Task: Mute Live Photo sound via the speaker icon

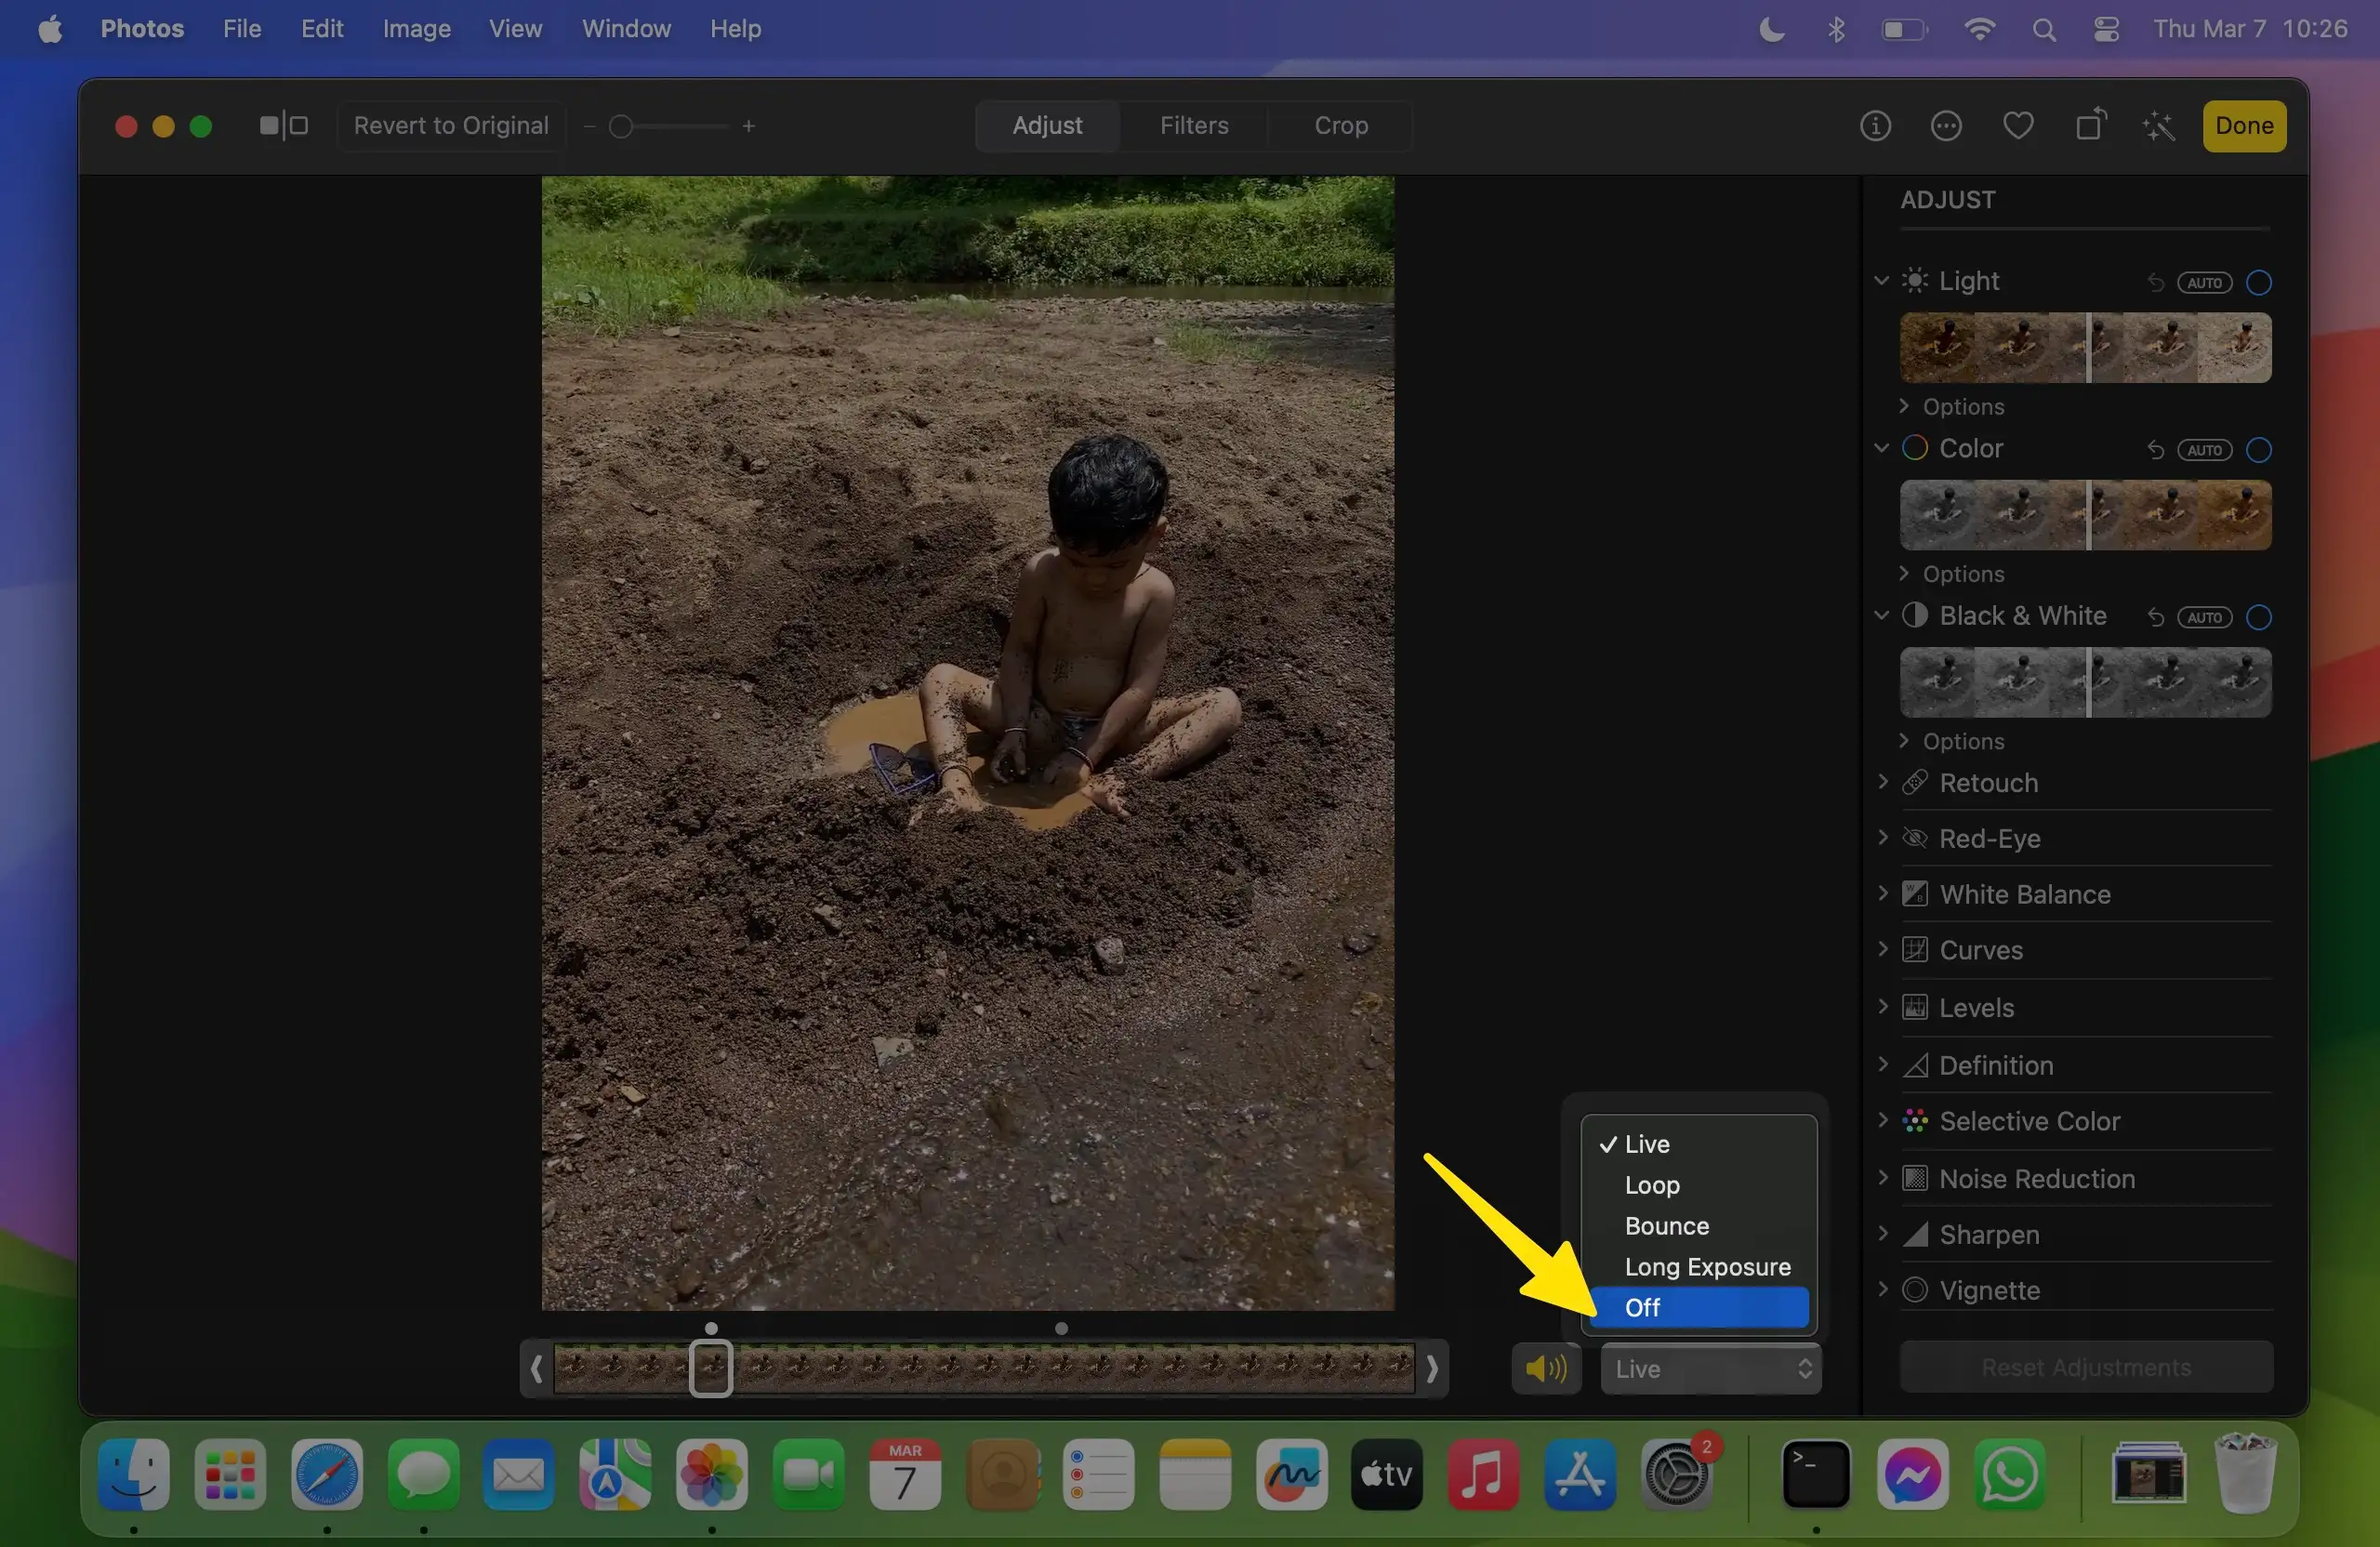Action: pos(1546,1368)
